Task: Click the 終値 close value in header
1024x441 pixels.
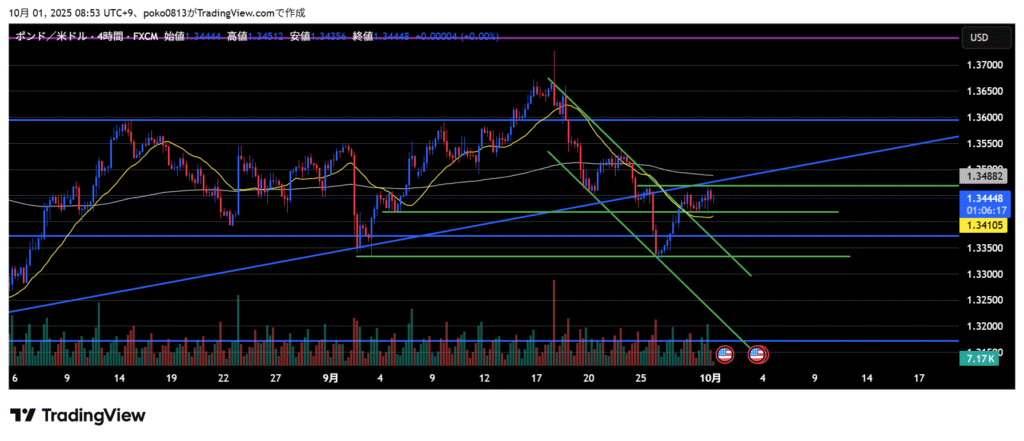Action: 394,37
